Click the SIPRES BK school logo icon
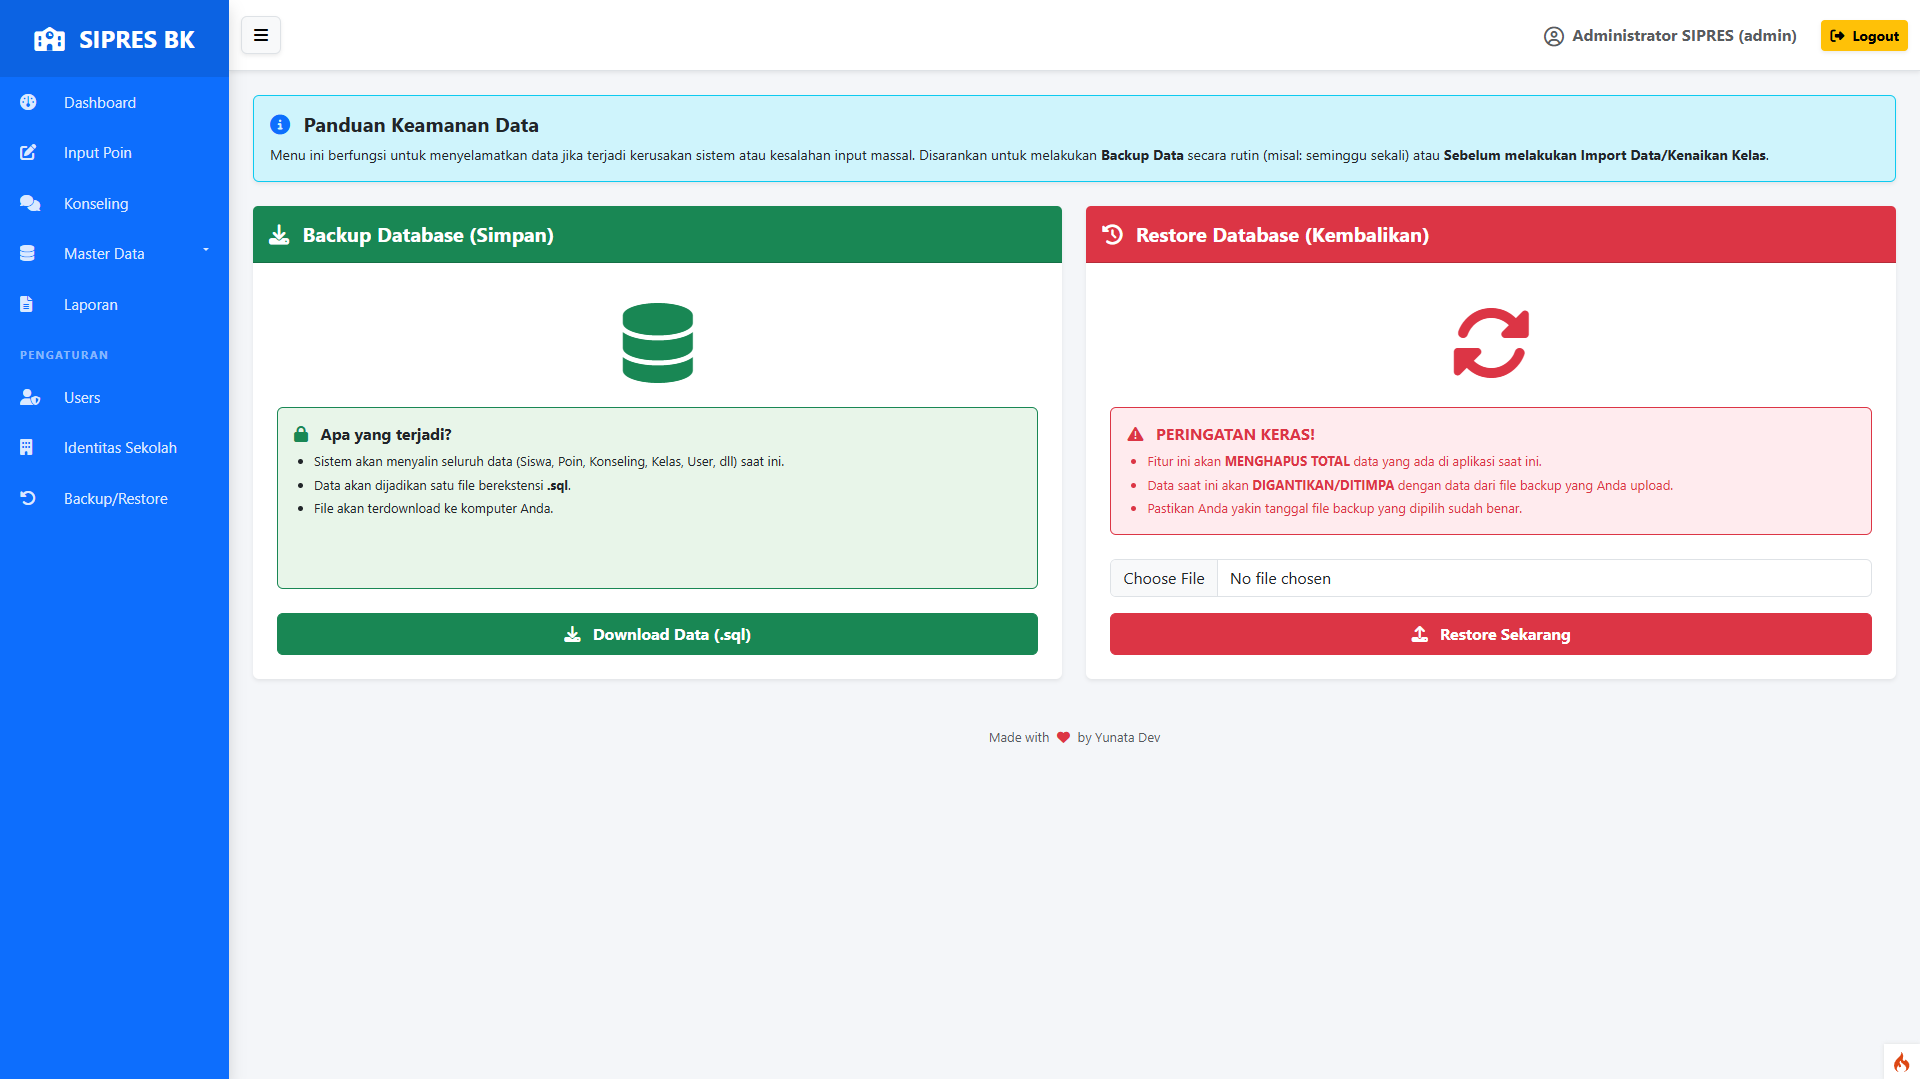Viewport: 1920px width, 1079px height. click(49, 40)
